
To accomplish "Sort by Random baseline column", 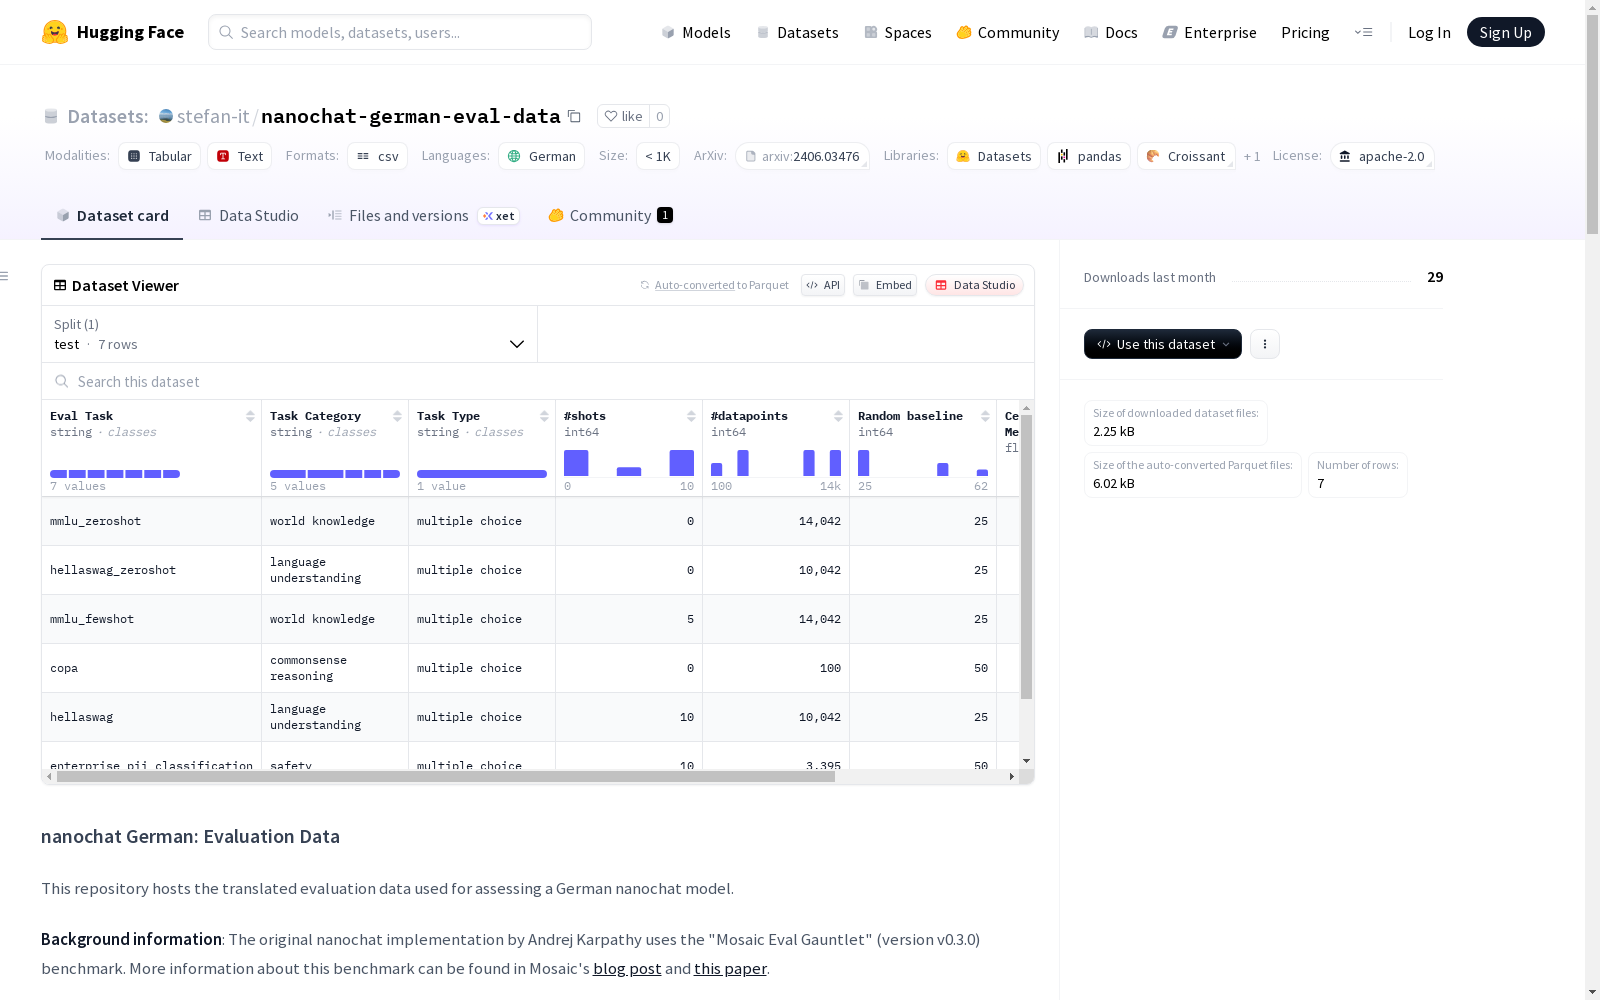I will 985,416.
